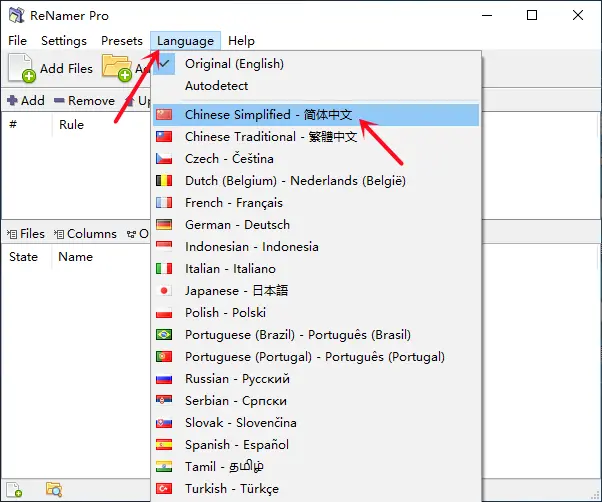Select Czech - Čeština language
The height and width of the screenshot is (502, 602).
[x=316, y=159]
